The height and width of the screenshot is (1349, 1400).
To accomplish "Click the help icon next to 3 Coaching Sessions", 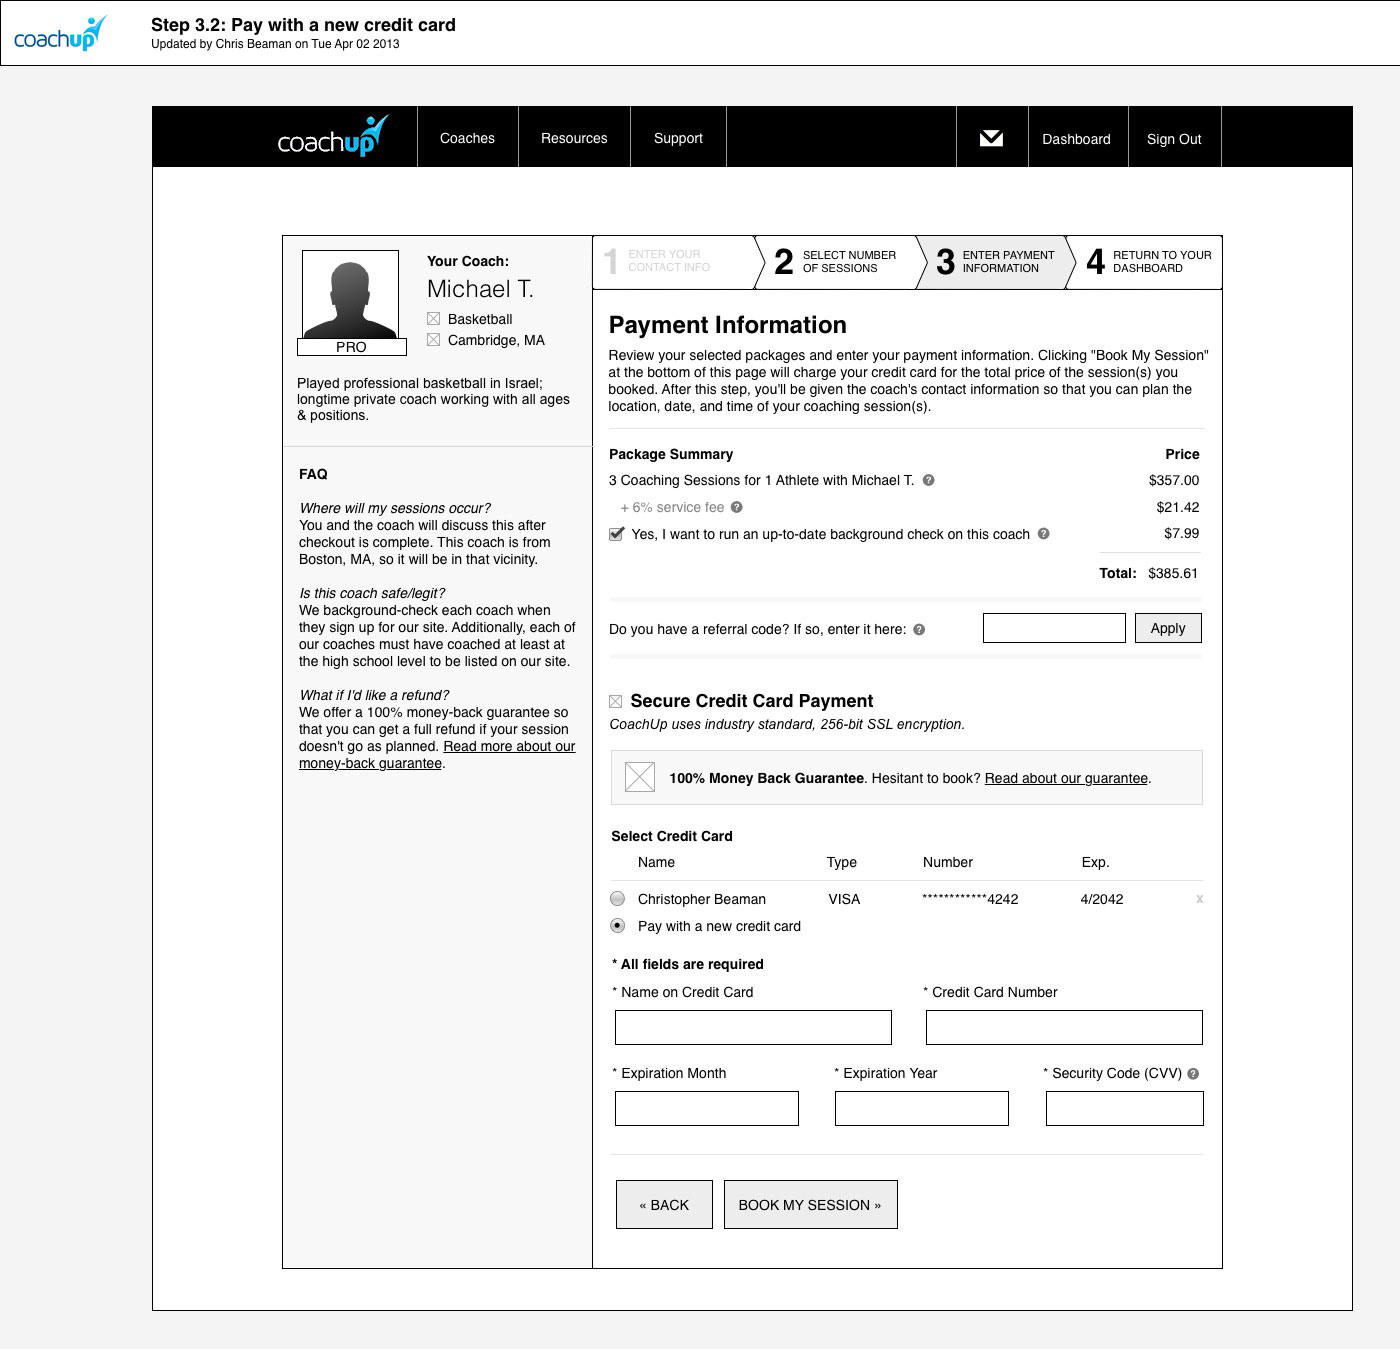I will [928, 480].
